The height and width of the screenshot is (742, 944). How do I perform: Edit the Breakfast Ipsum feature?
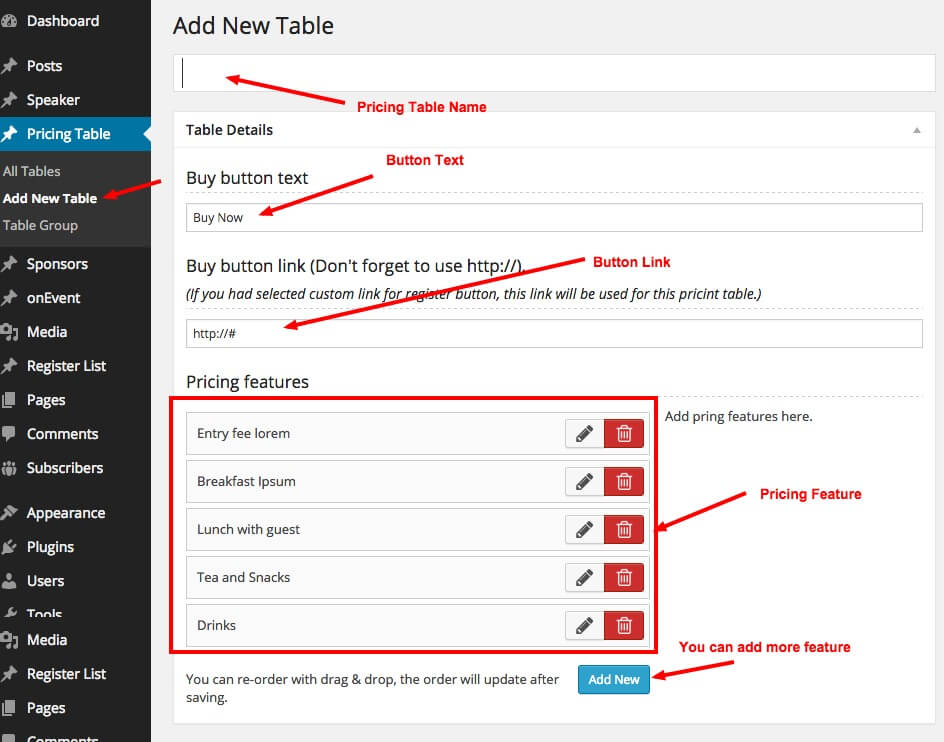(585, 481)
